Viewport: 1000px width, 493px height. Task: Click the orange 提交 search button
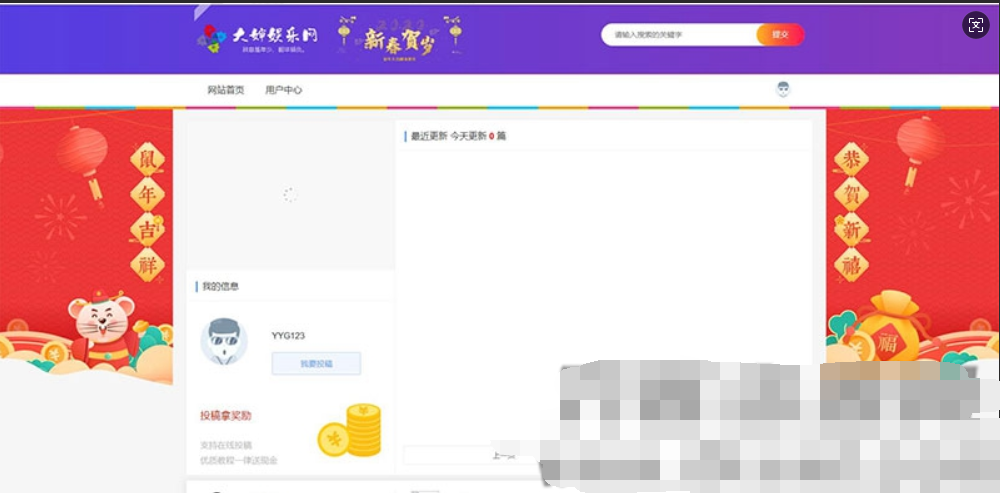781,34
